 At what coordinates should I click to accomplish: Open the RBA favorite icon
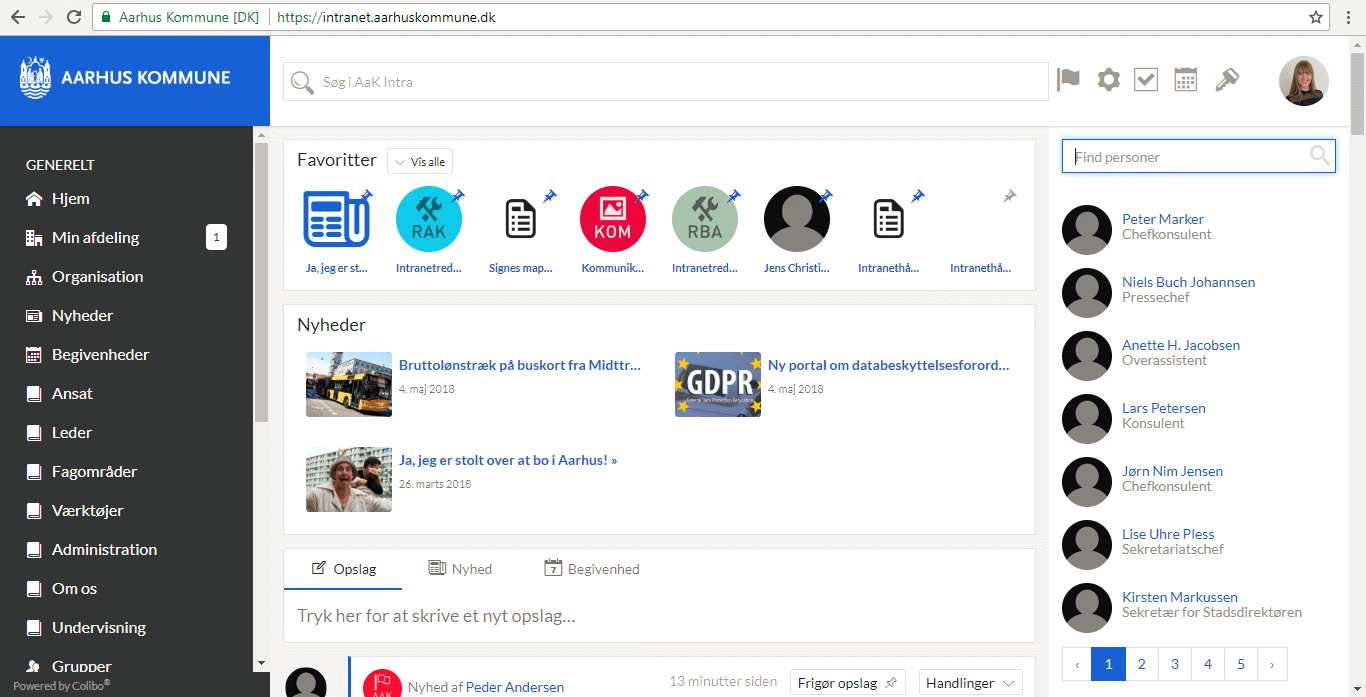[704, 219]
